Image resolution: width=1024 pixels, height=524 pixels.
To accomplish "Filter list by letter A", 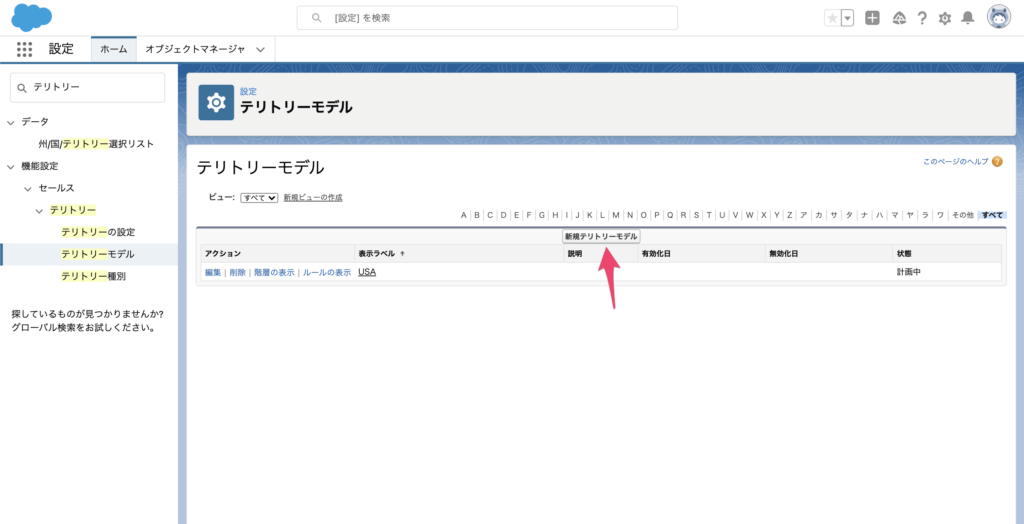I will 464,215.
